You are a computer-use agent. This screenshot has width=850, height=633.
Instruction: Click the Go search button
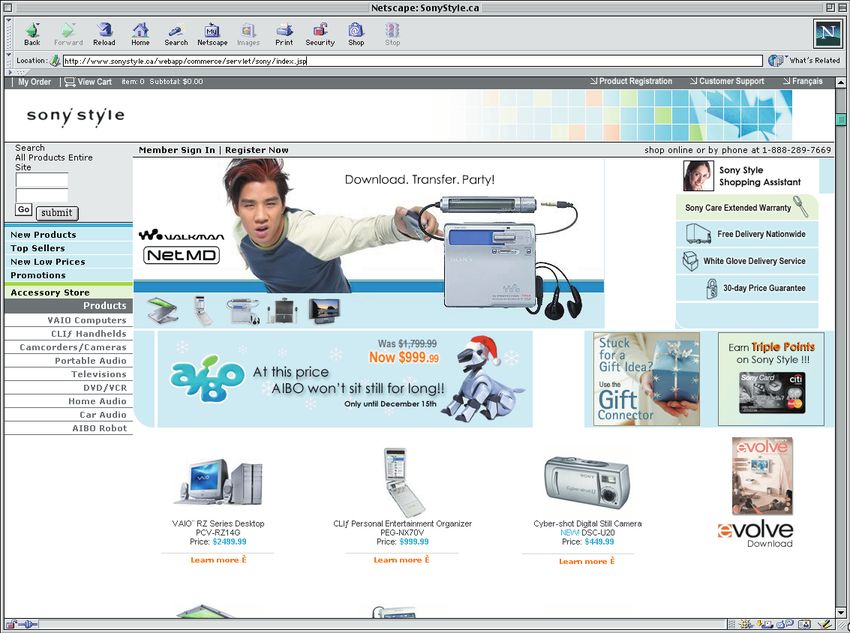pos(24,210)
